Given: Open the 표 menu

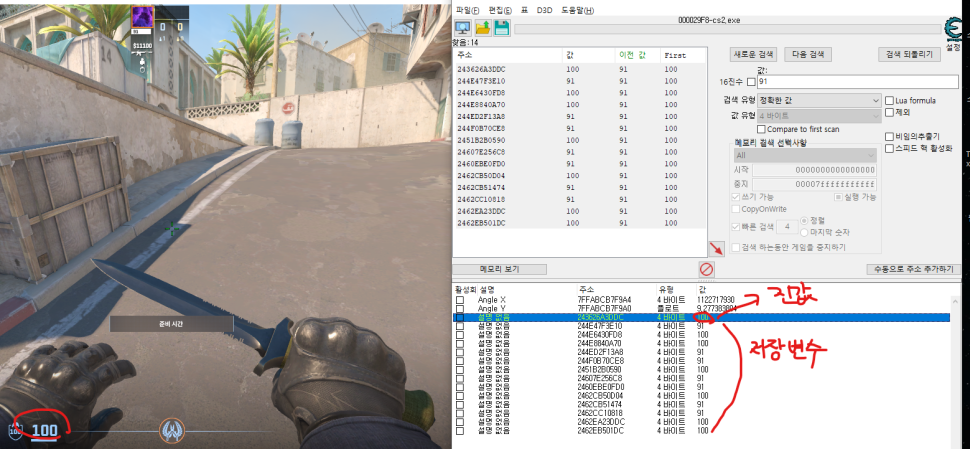Looking at the screenshot, I should click(x=524, y=11).
